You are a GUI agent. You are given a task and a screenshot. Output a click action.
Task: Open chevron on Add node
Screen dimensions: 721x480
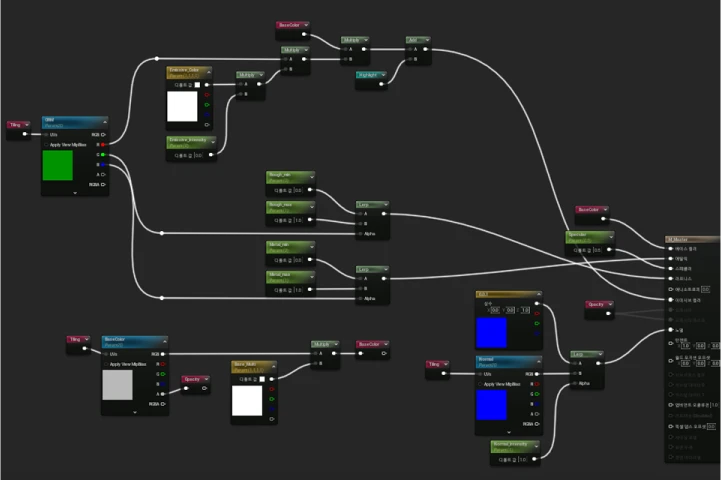point(427,40)
